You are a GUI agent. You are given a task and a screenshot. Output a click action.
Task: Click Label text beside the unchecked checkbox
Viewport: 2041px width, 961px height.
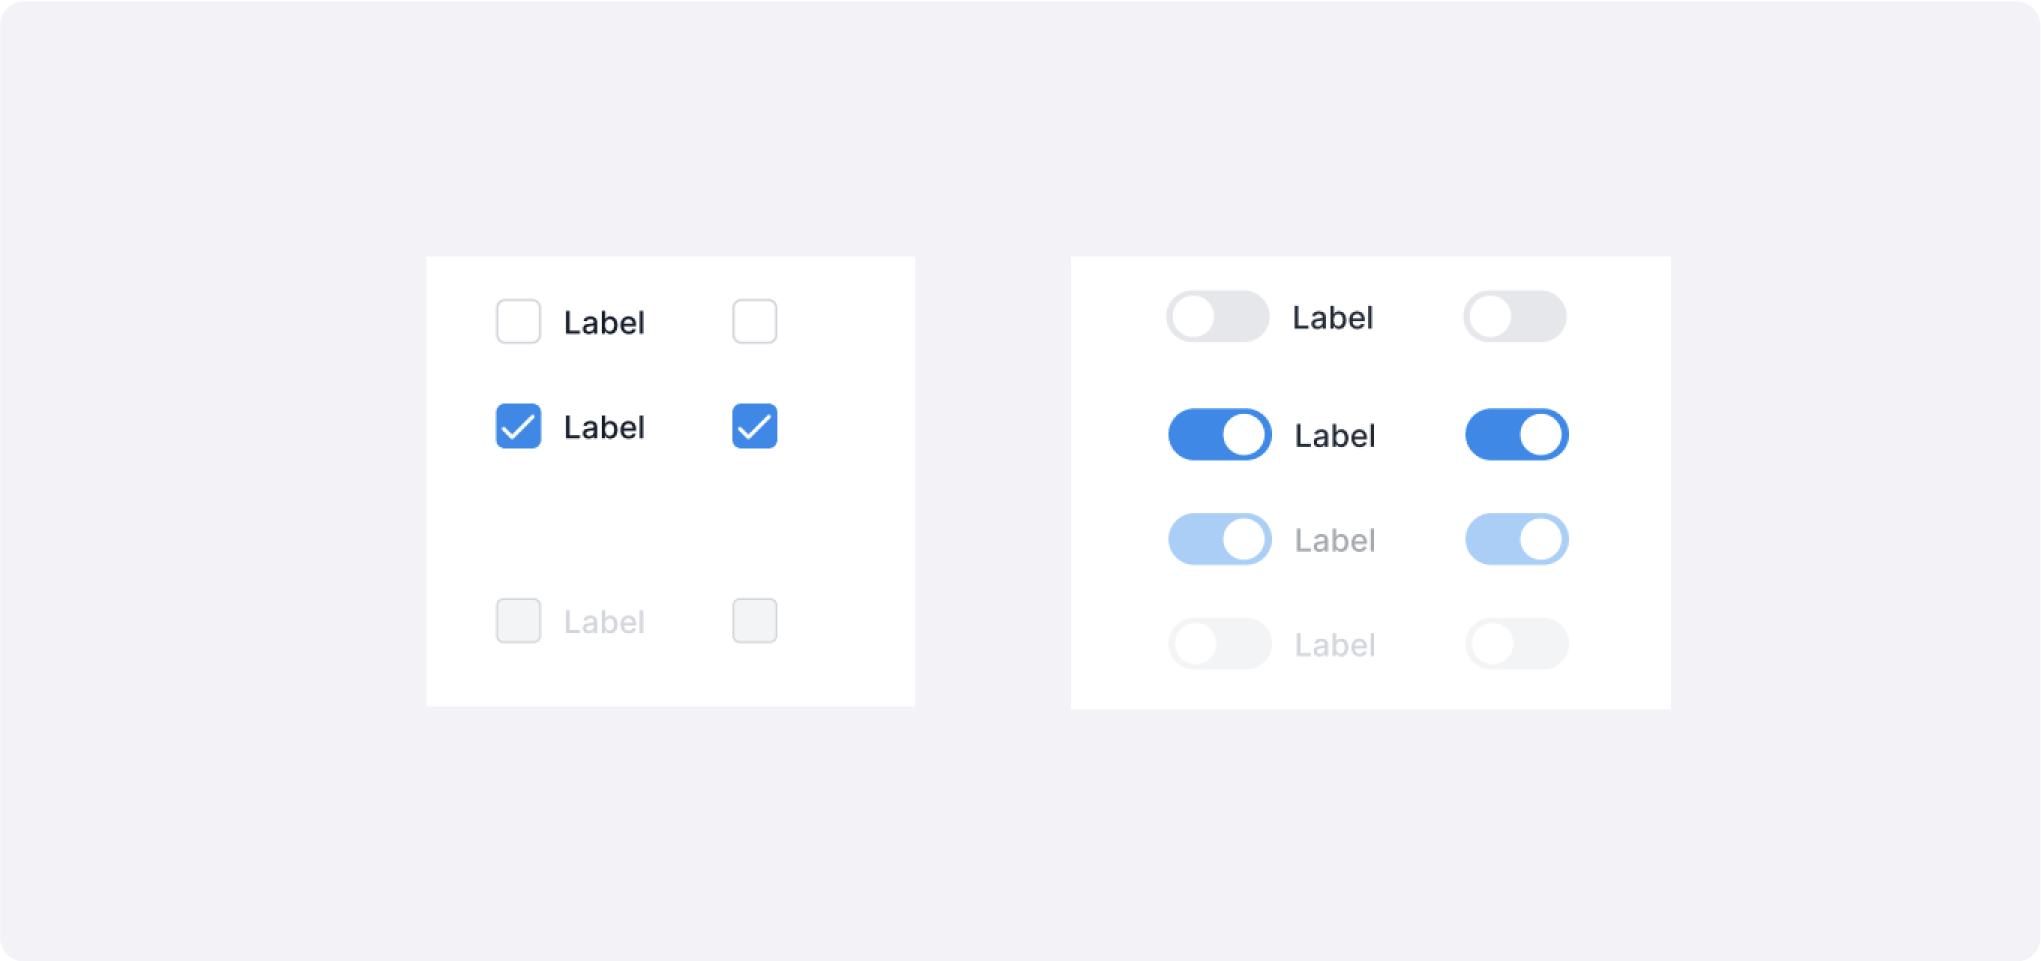click(x=604, y=323)
